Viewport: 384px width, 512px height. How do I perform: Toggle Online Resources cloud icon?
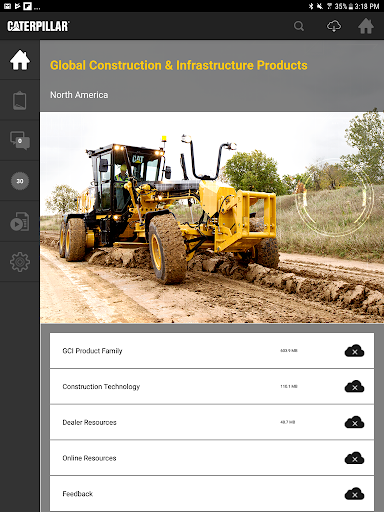[x=354, y=458]
